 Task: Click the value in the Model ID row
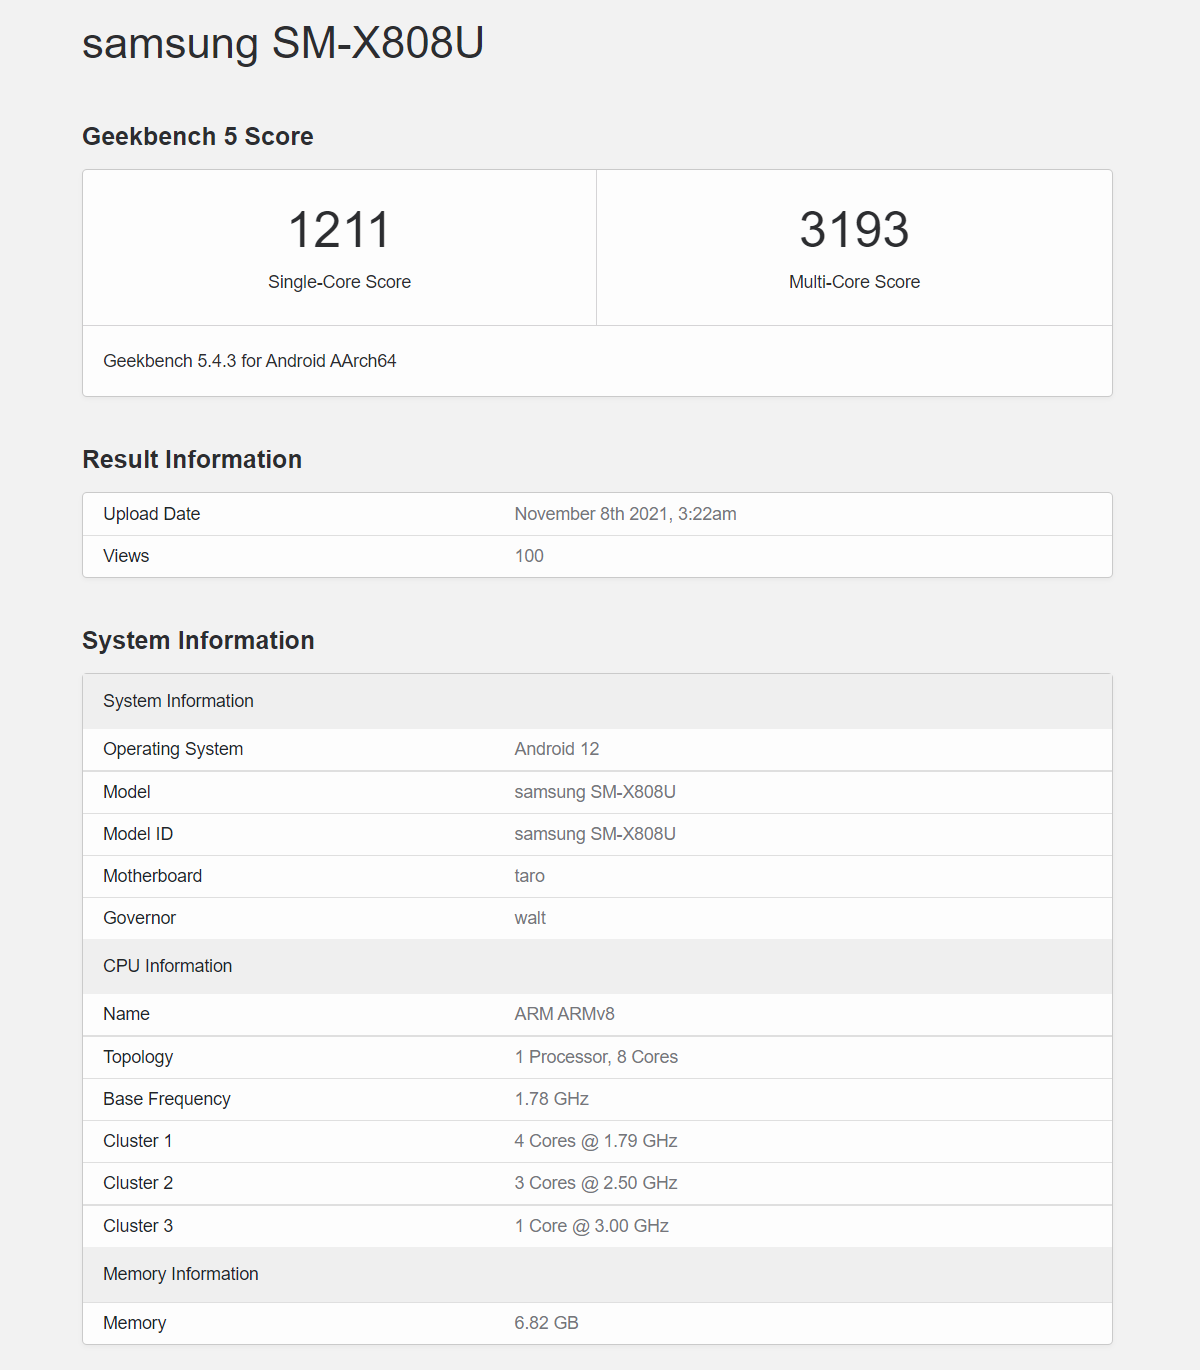coord(595,834)
